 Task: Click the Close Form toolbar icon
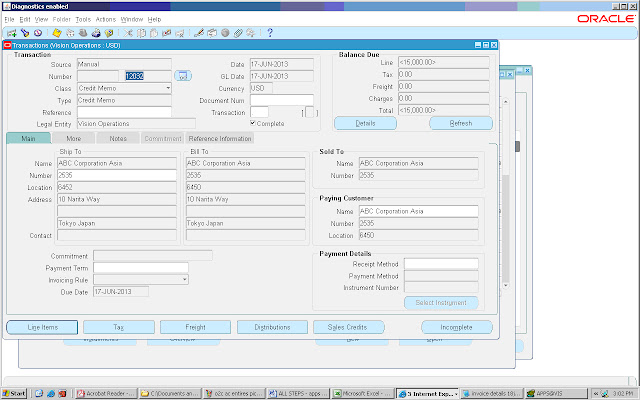(x=109, y=33)
